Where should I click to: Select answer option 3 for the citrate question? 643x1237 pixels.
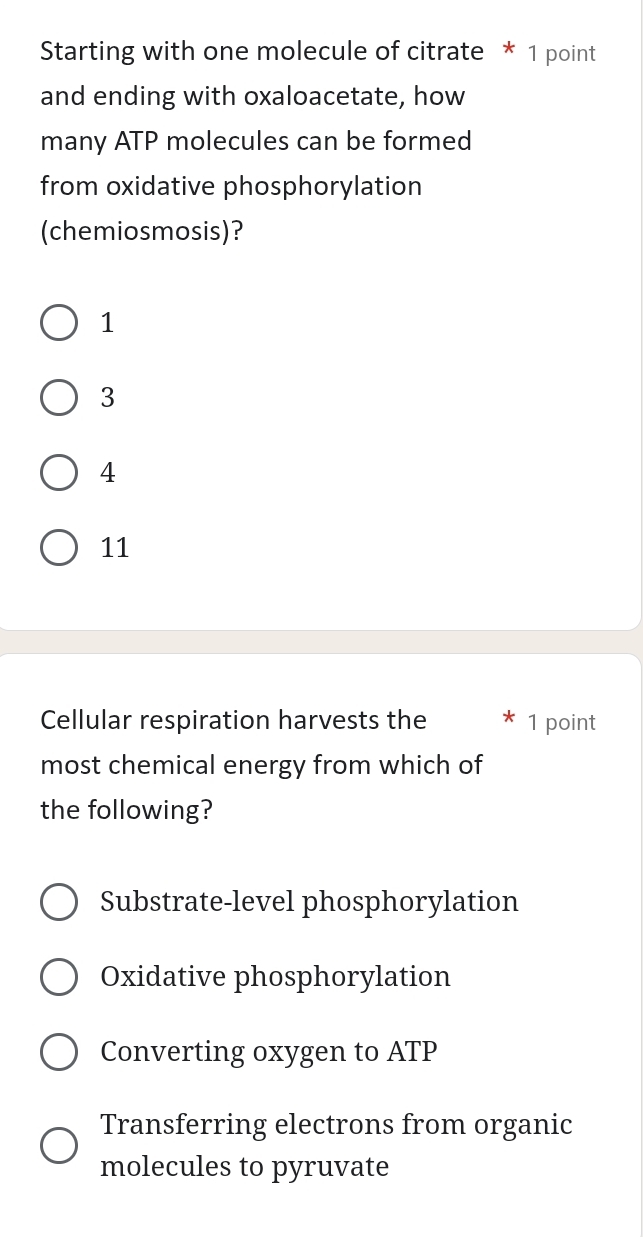coord(59,397)
